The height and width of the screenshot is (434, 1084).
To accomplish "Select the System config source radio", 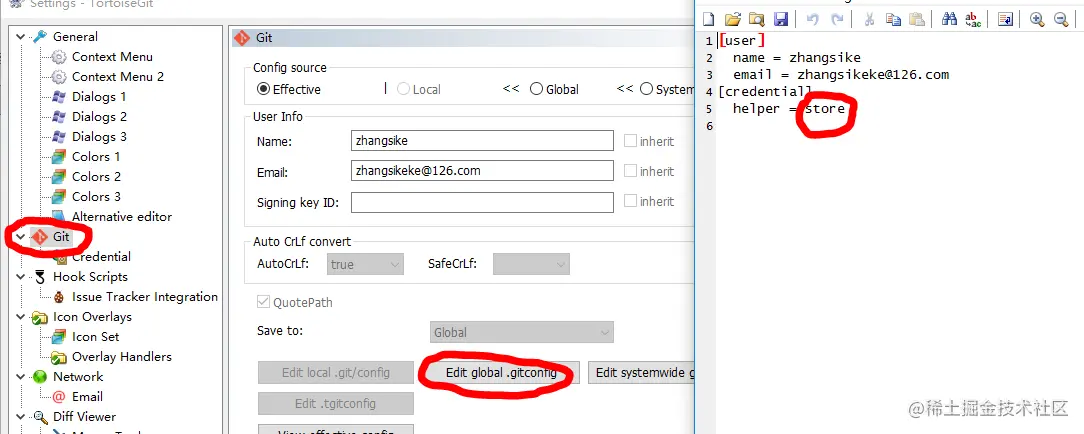I will click(646, 89).
